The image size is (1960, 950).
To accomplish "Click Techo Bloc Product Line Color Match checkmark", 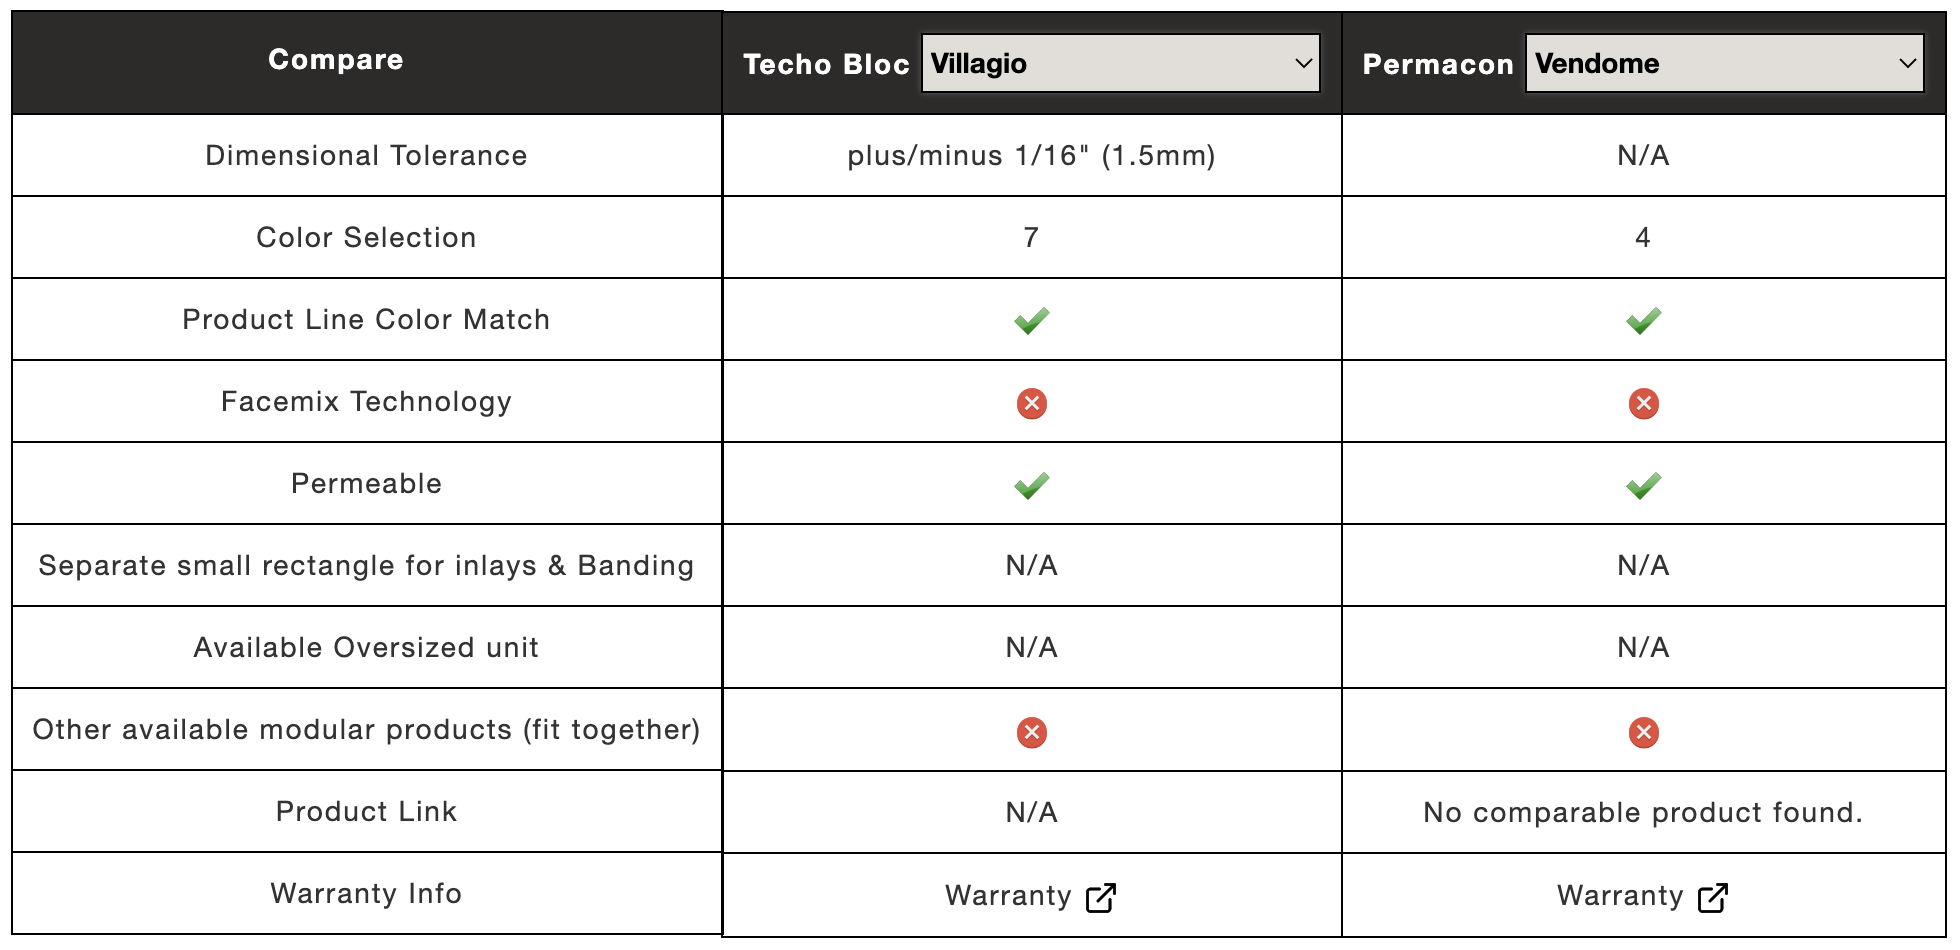I will point(1032,320).
